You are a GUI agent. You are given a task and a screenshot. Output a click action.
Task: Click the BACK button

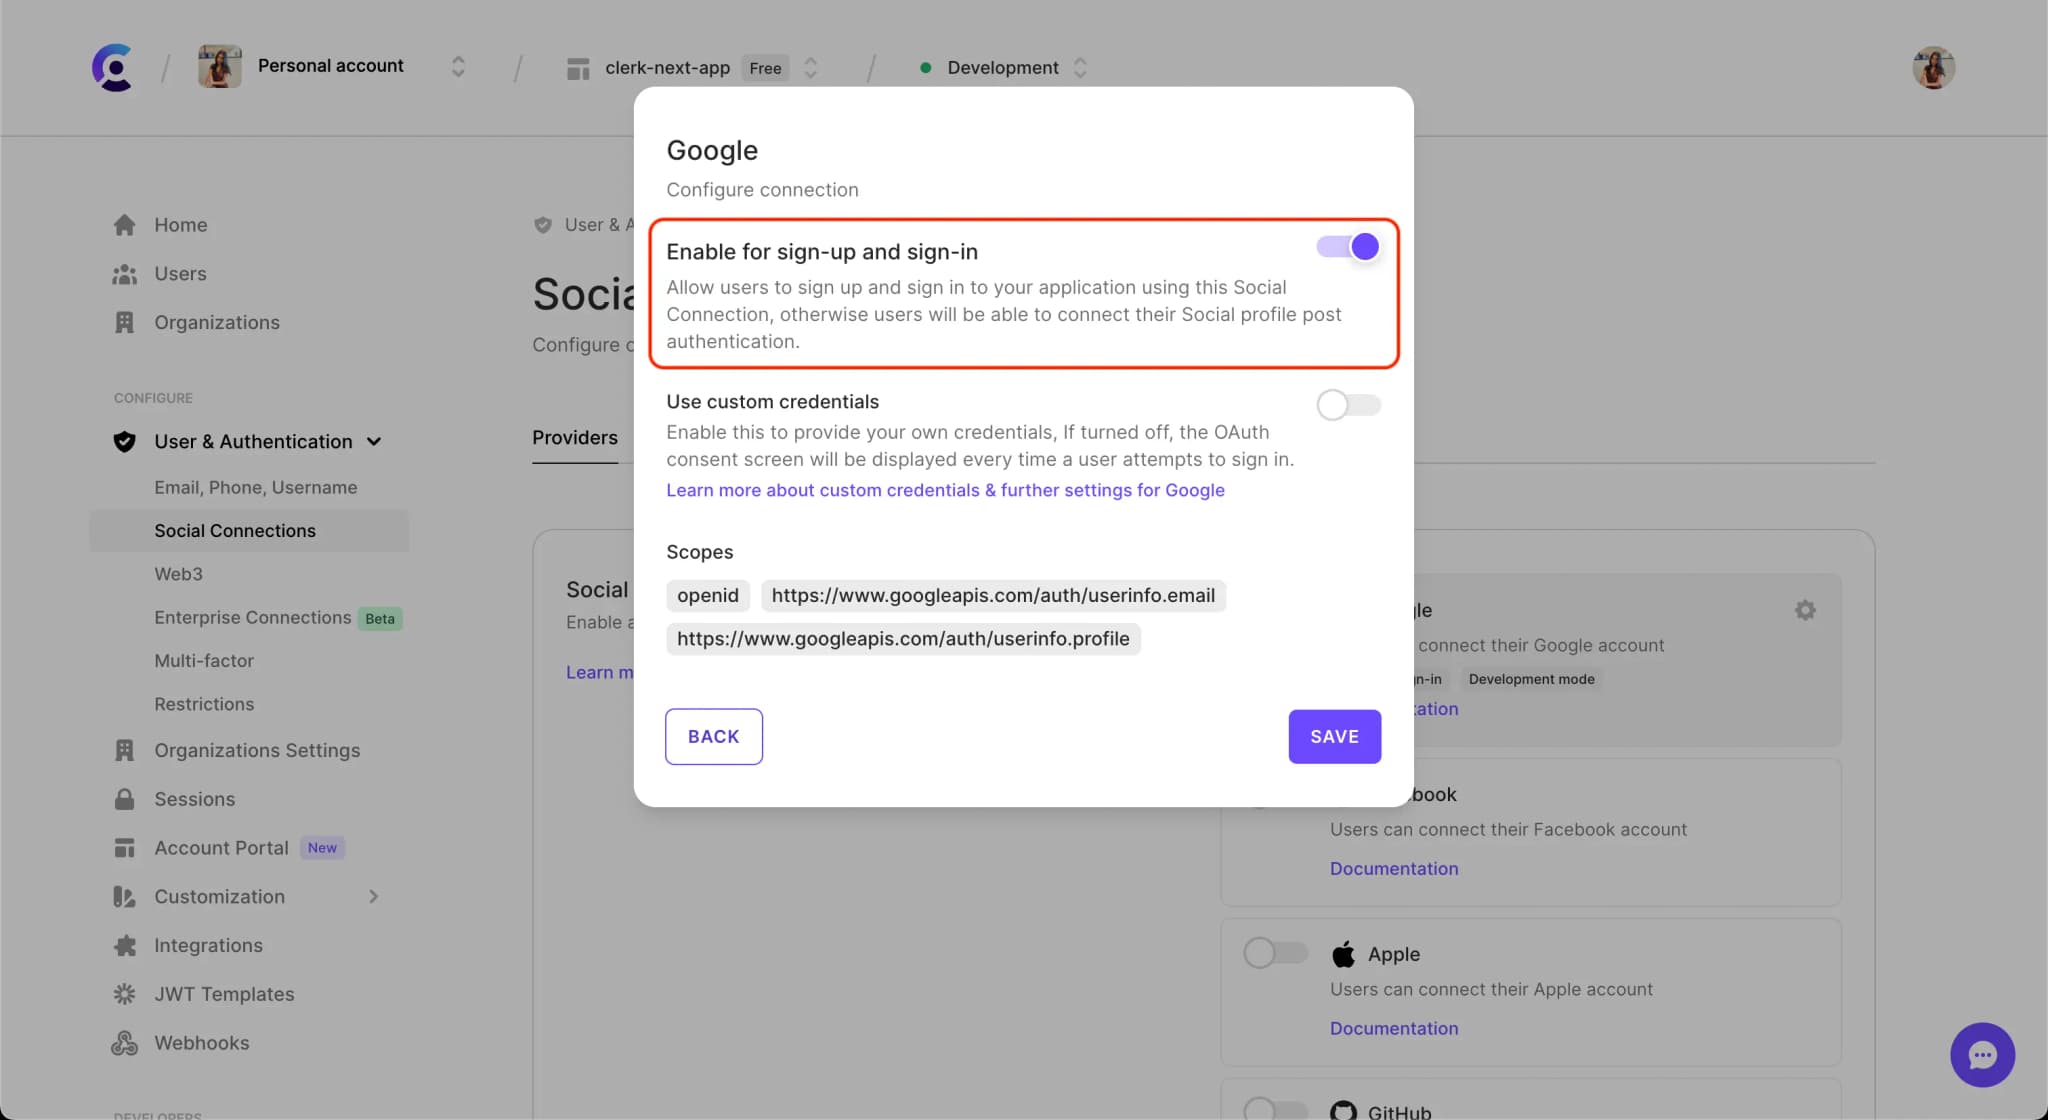(713, 735)
